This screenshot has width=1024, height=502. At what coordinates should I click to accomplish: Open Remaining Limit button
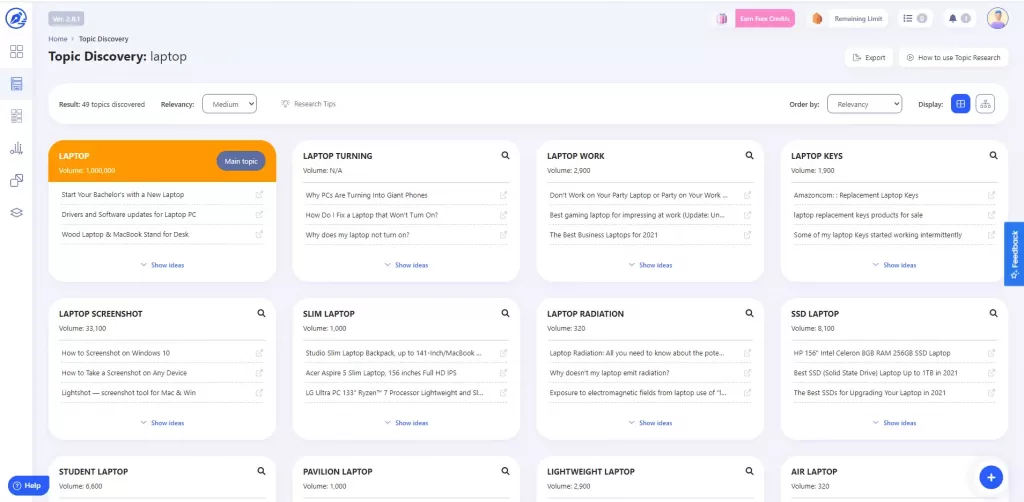[859, 19]
